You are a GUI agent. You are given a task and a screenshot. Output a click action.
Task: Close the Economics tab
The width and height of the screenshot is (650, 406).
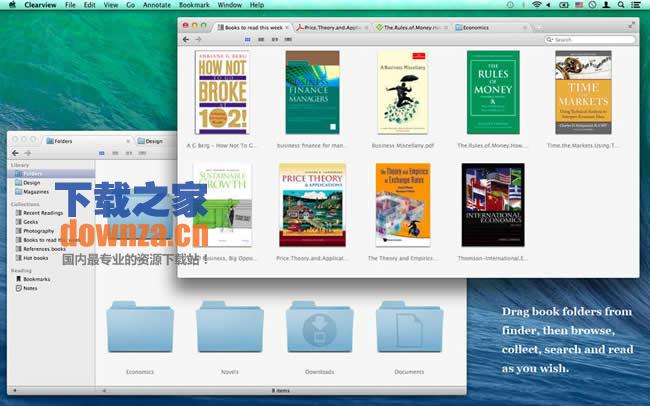coord(525,28)
